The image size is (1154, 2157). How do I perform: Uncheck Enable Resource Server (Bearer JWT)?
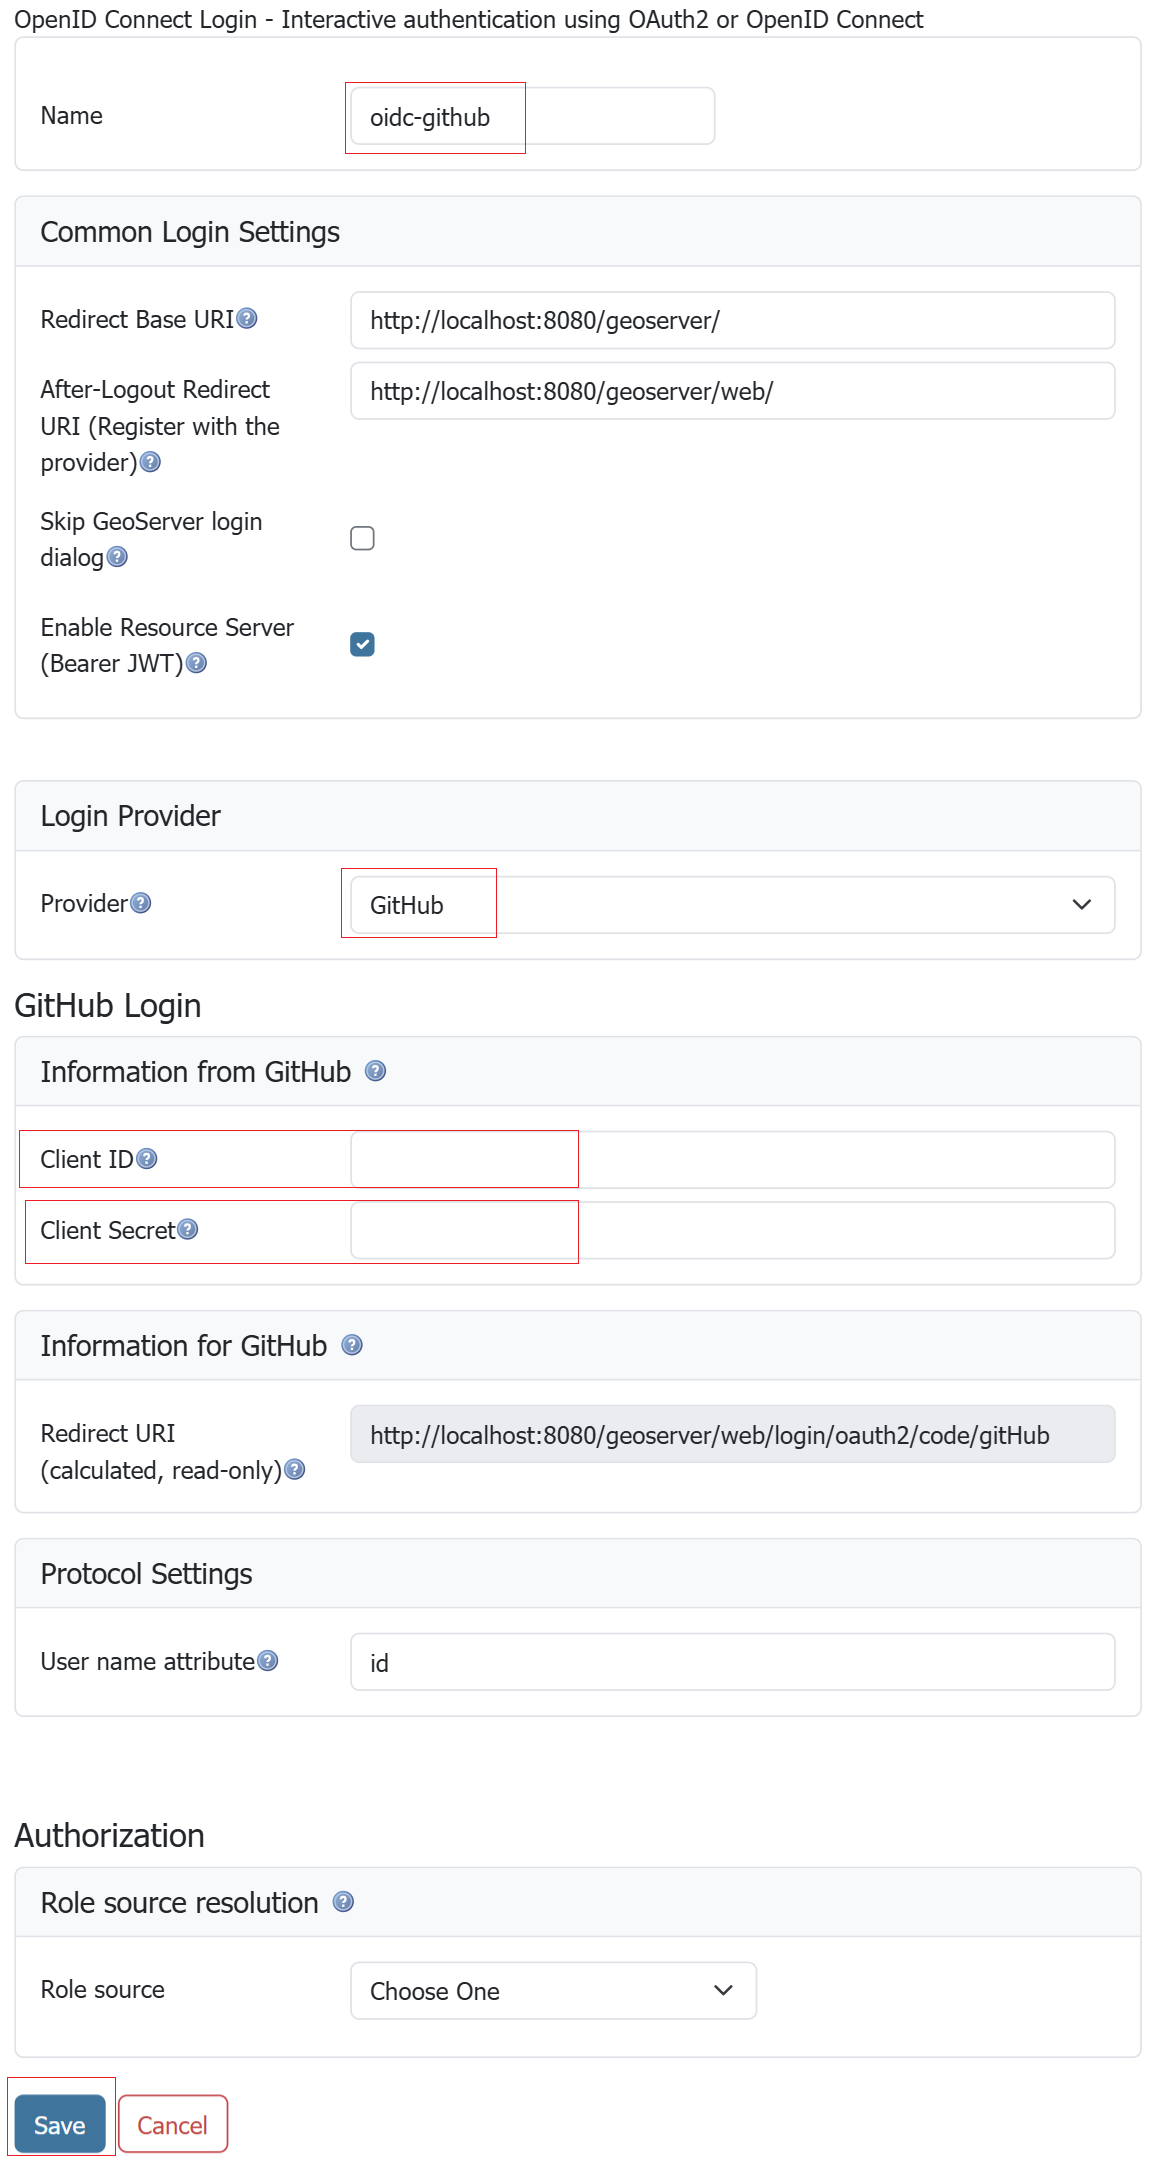point(362,644)
